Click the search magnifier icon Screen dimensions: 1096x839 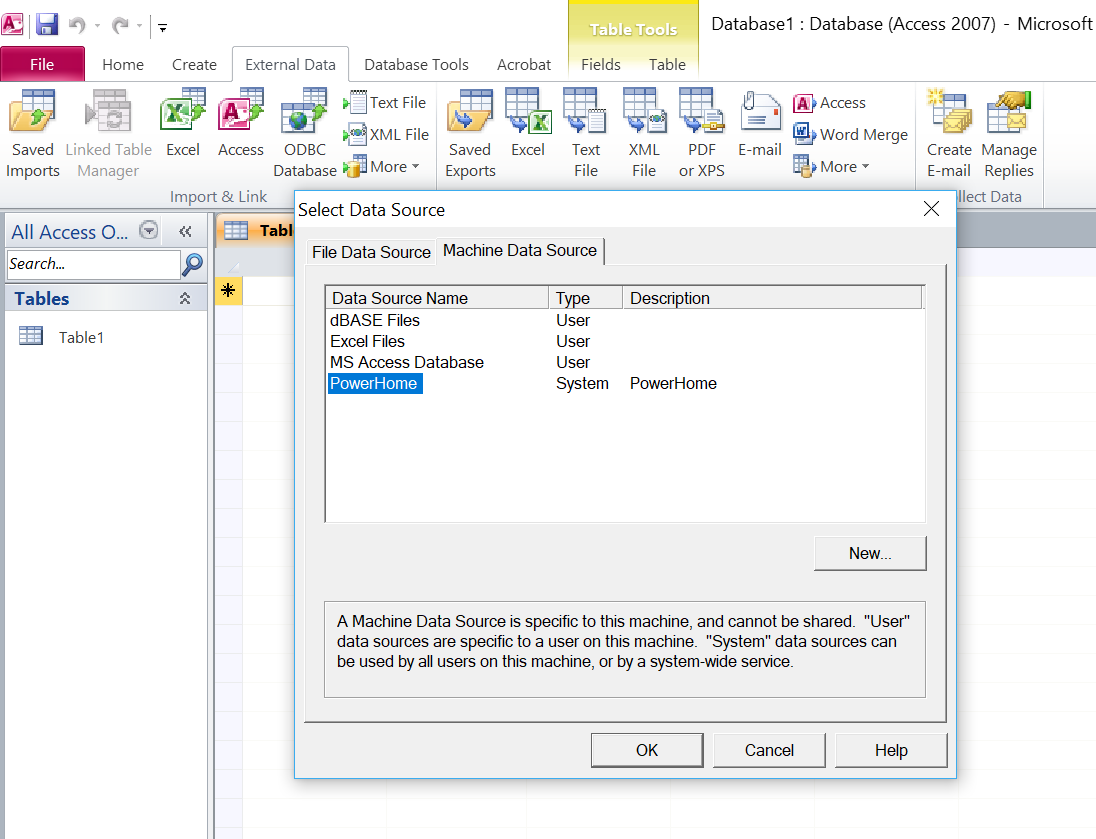192,264
